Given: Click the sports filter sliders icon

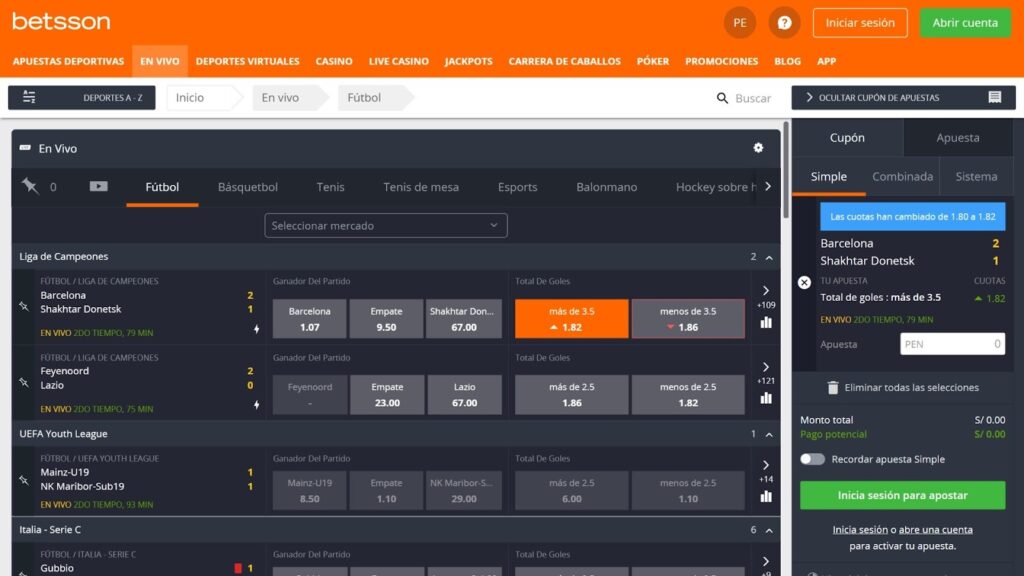Looking at the screenshot, I should (x=29, y=97).
